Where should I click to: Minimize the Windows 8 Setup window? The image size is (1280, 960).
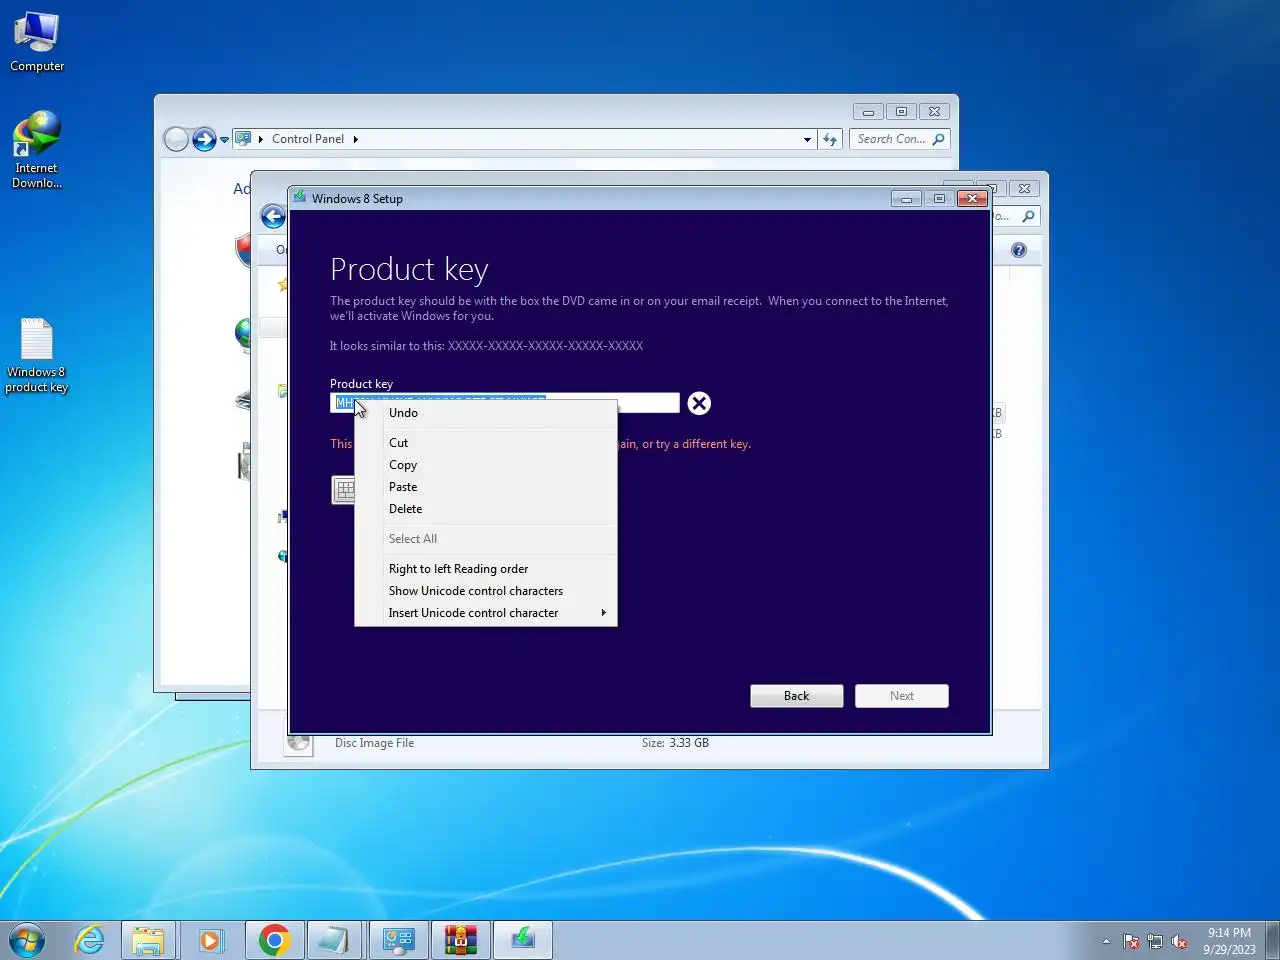[906, 199]
